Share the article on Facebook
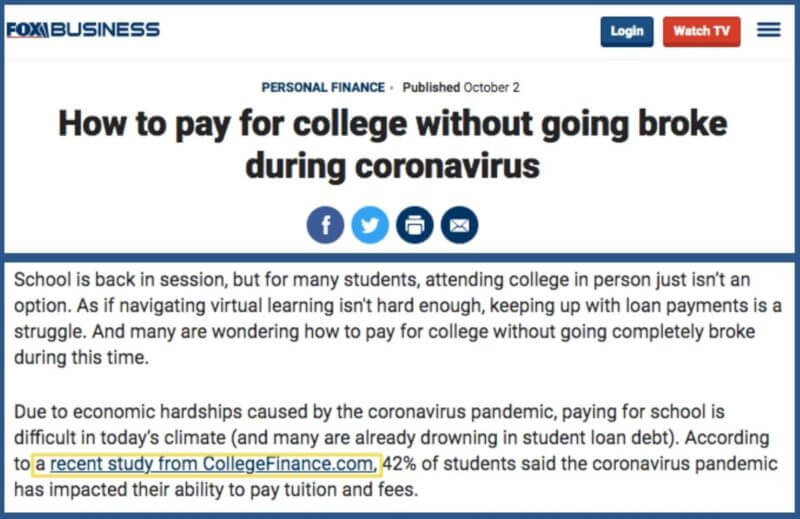Screen dimensions: 800x519 [x=325, y=225]
